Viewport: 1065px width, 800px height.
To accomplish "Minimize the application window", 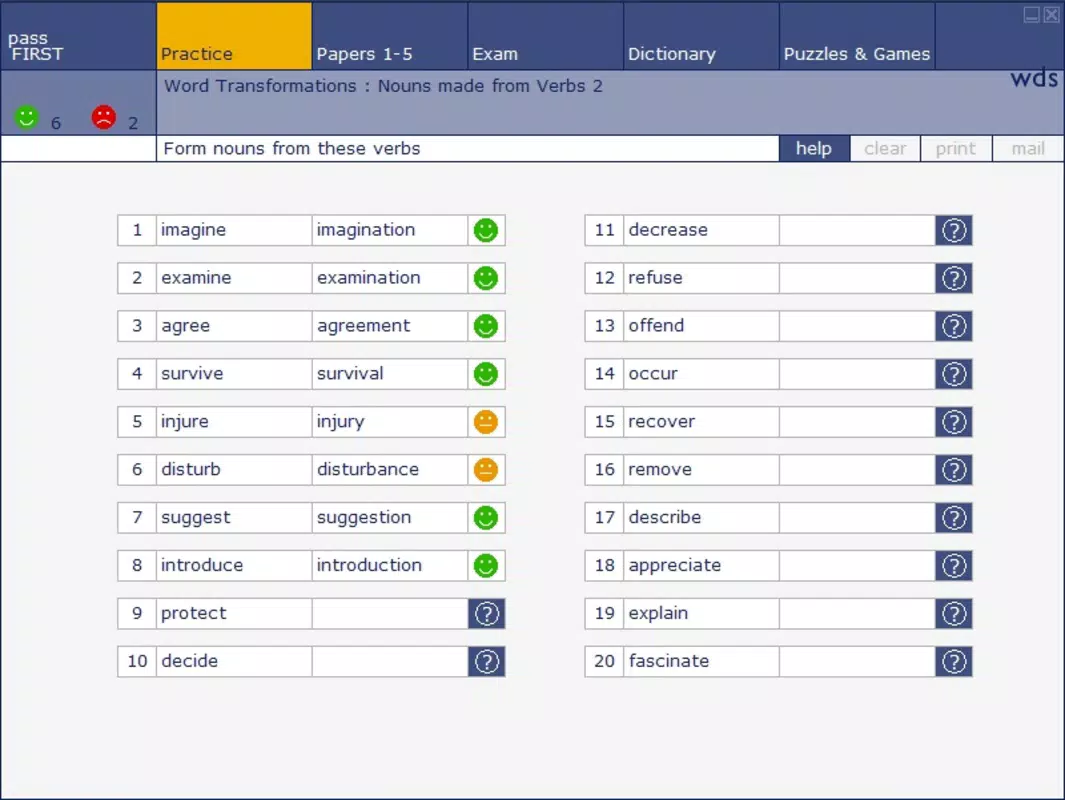I will pyautogui.click(x=1031, y=14).
